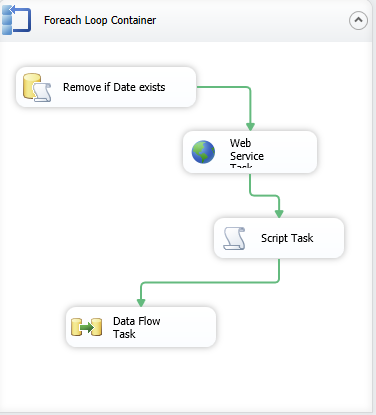
Task: Select connector between Web Service and Script Task
Action: (264, 195)
